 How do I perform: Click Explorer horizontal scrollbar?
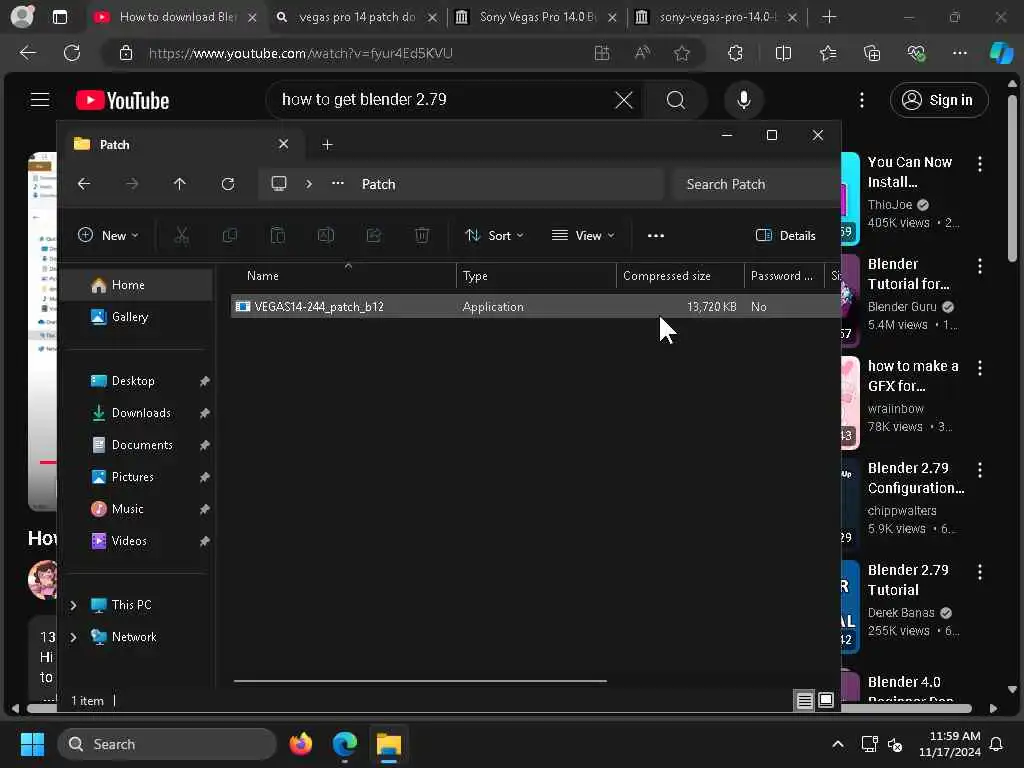[x=420, y=680]
